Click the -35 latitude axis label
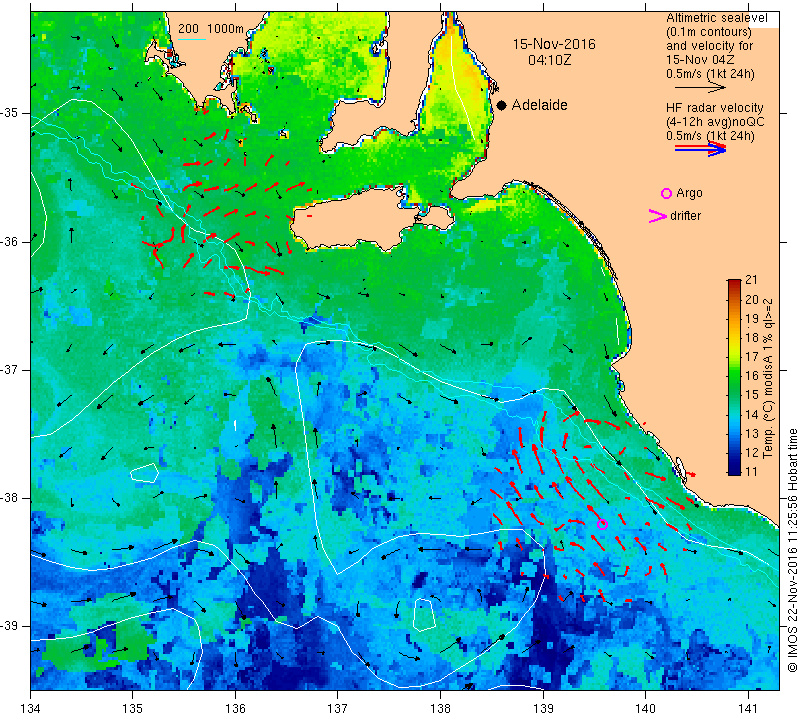The height and width of the screenshot is (720, 800). click(x=12, y=113)
